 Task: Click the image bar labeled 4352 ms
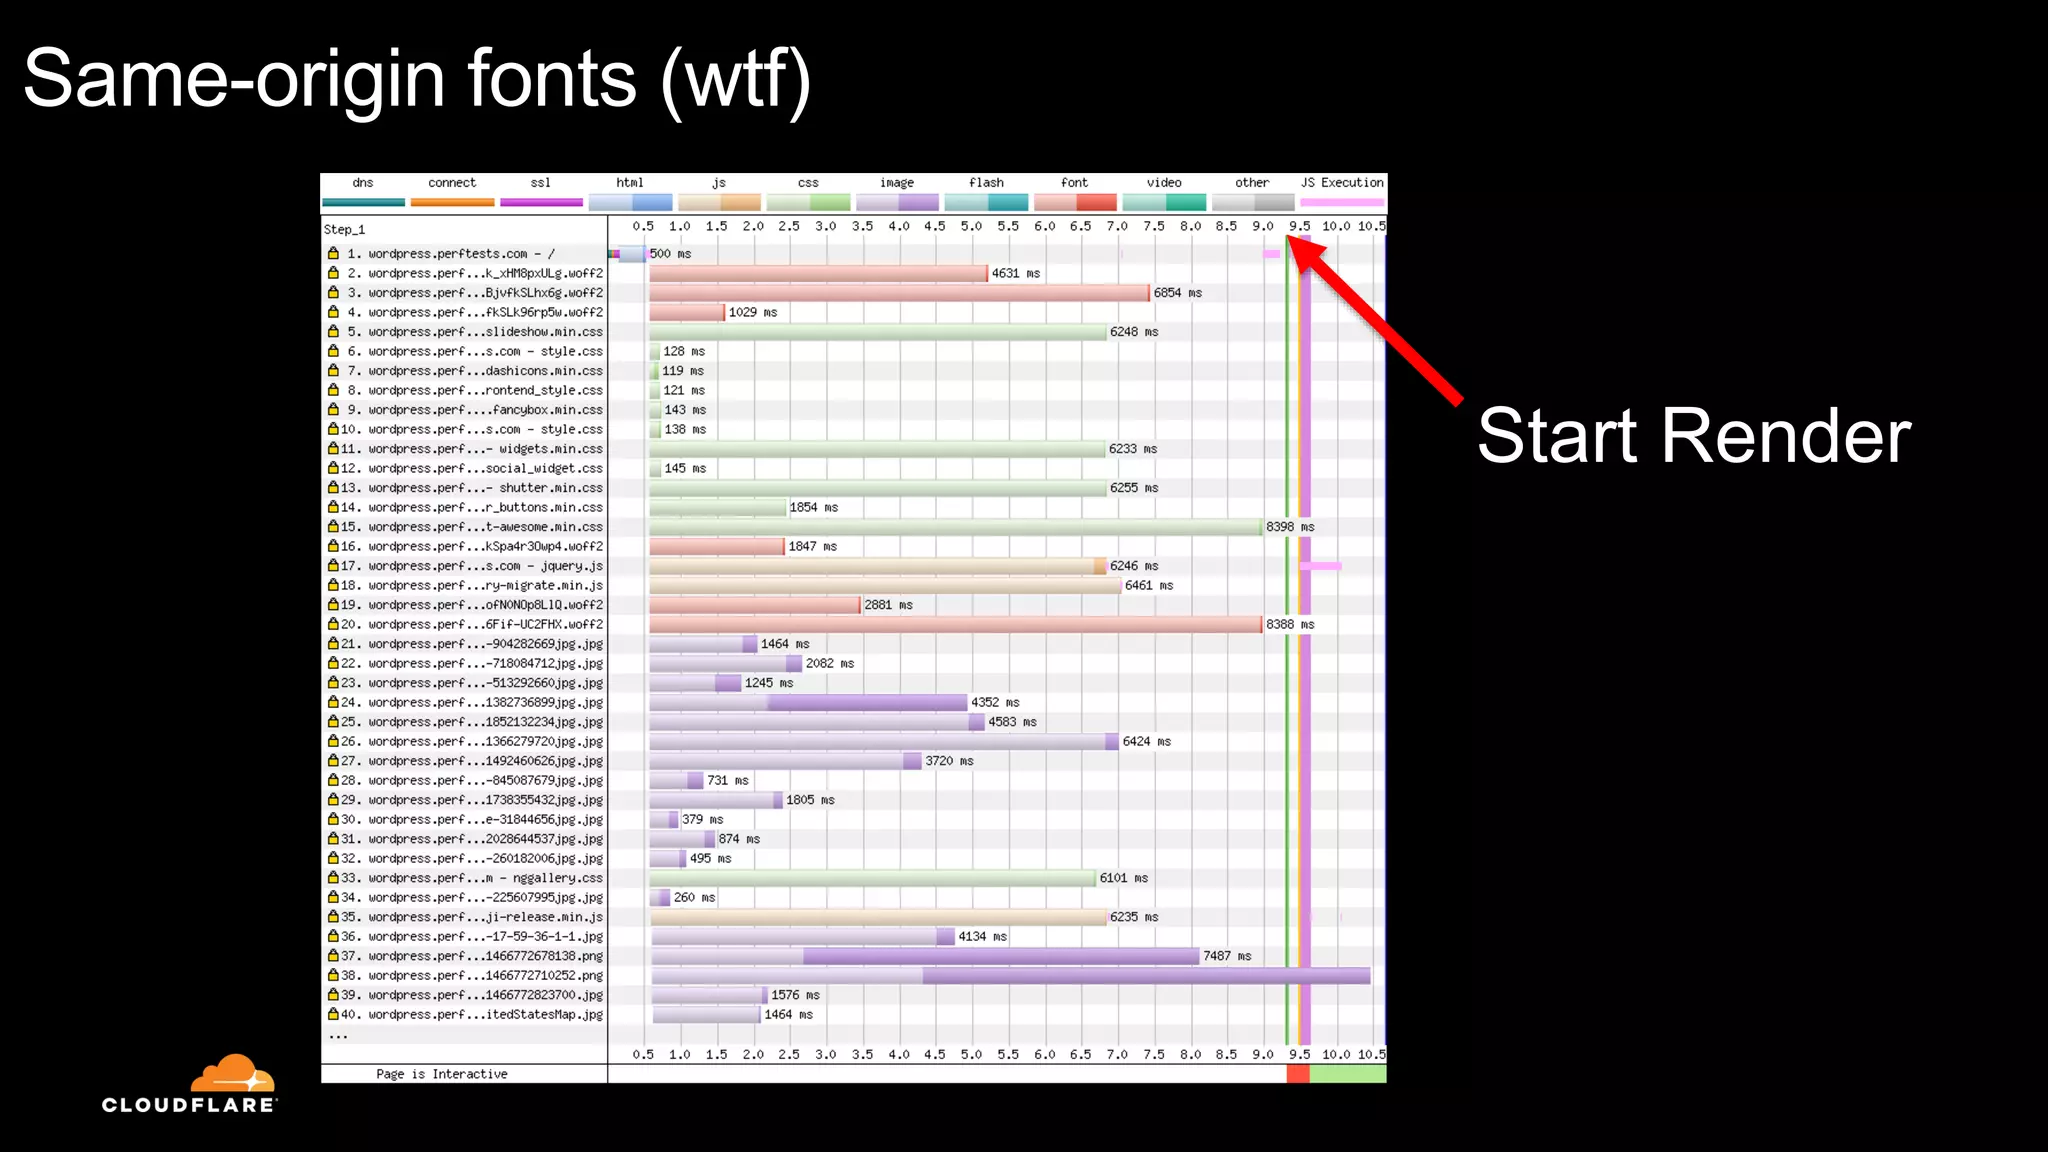coord(808,702)
